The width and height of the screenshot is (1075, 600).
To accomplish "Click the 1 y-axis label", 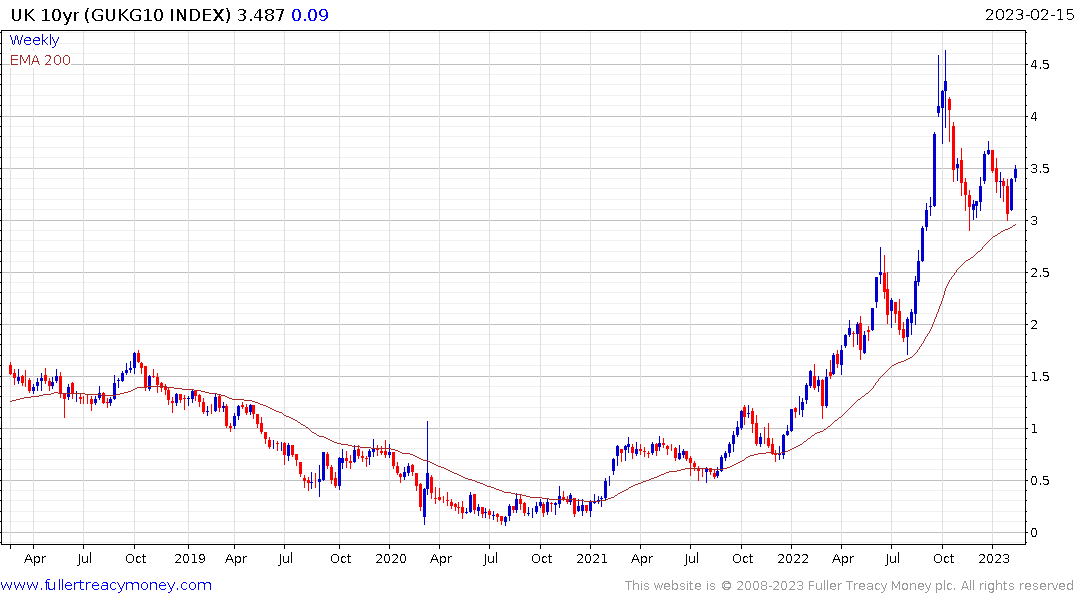I will [x=1034, y=429].
